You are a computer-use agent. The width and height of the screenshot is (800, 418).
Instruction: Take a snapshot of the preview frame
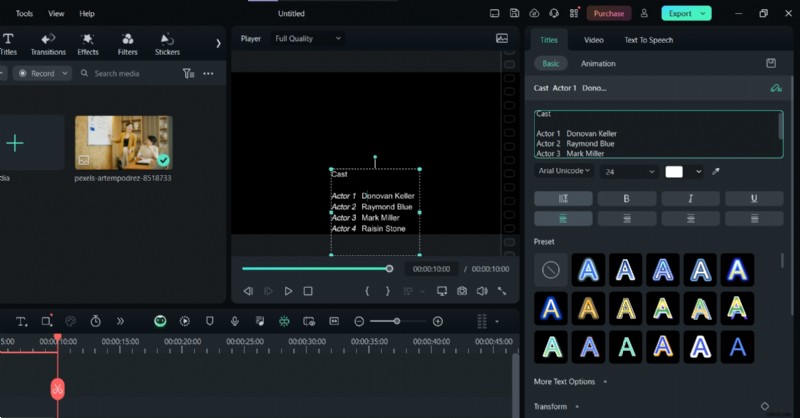point(461,291)
